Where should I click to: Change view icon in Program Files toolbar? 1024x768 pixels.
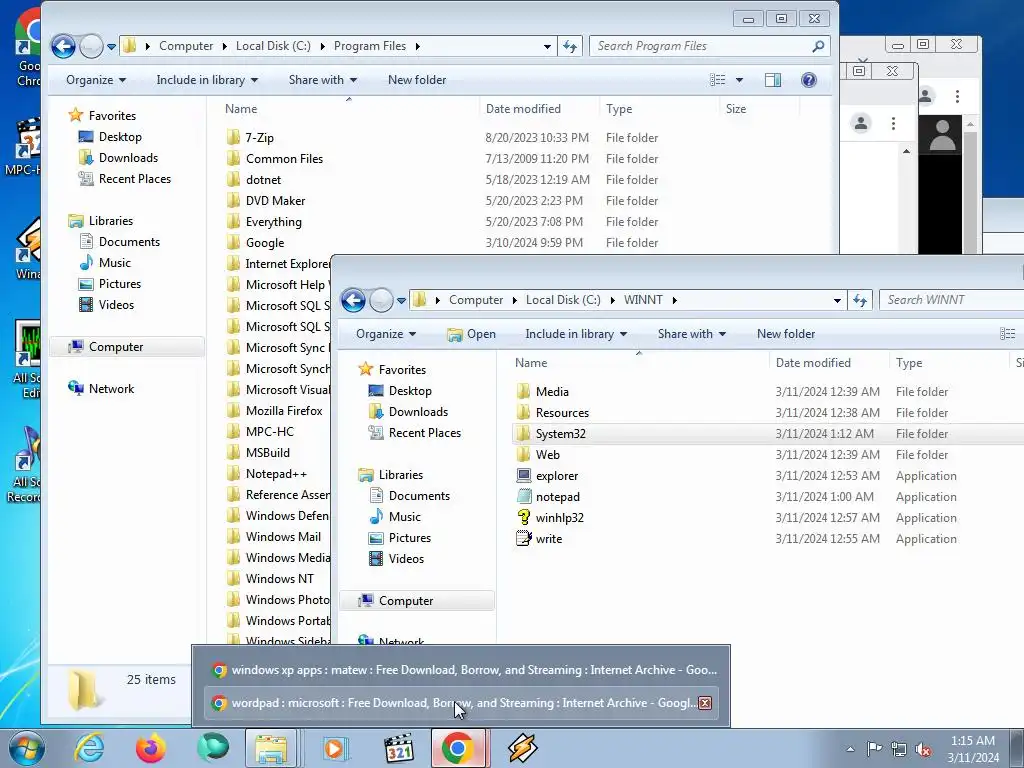point(718,80)
